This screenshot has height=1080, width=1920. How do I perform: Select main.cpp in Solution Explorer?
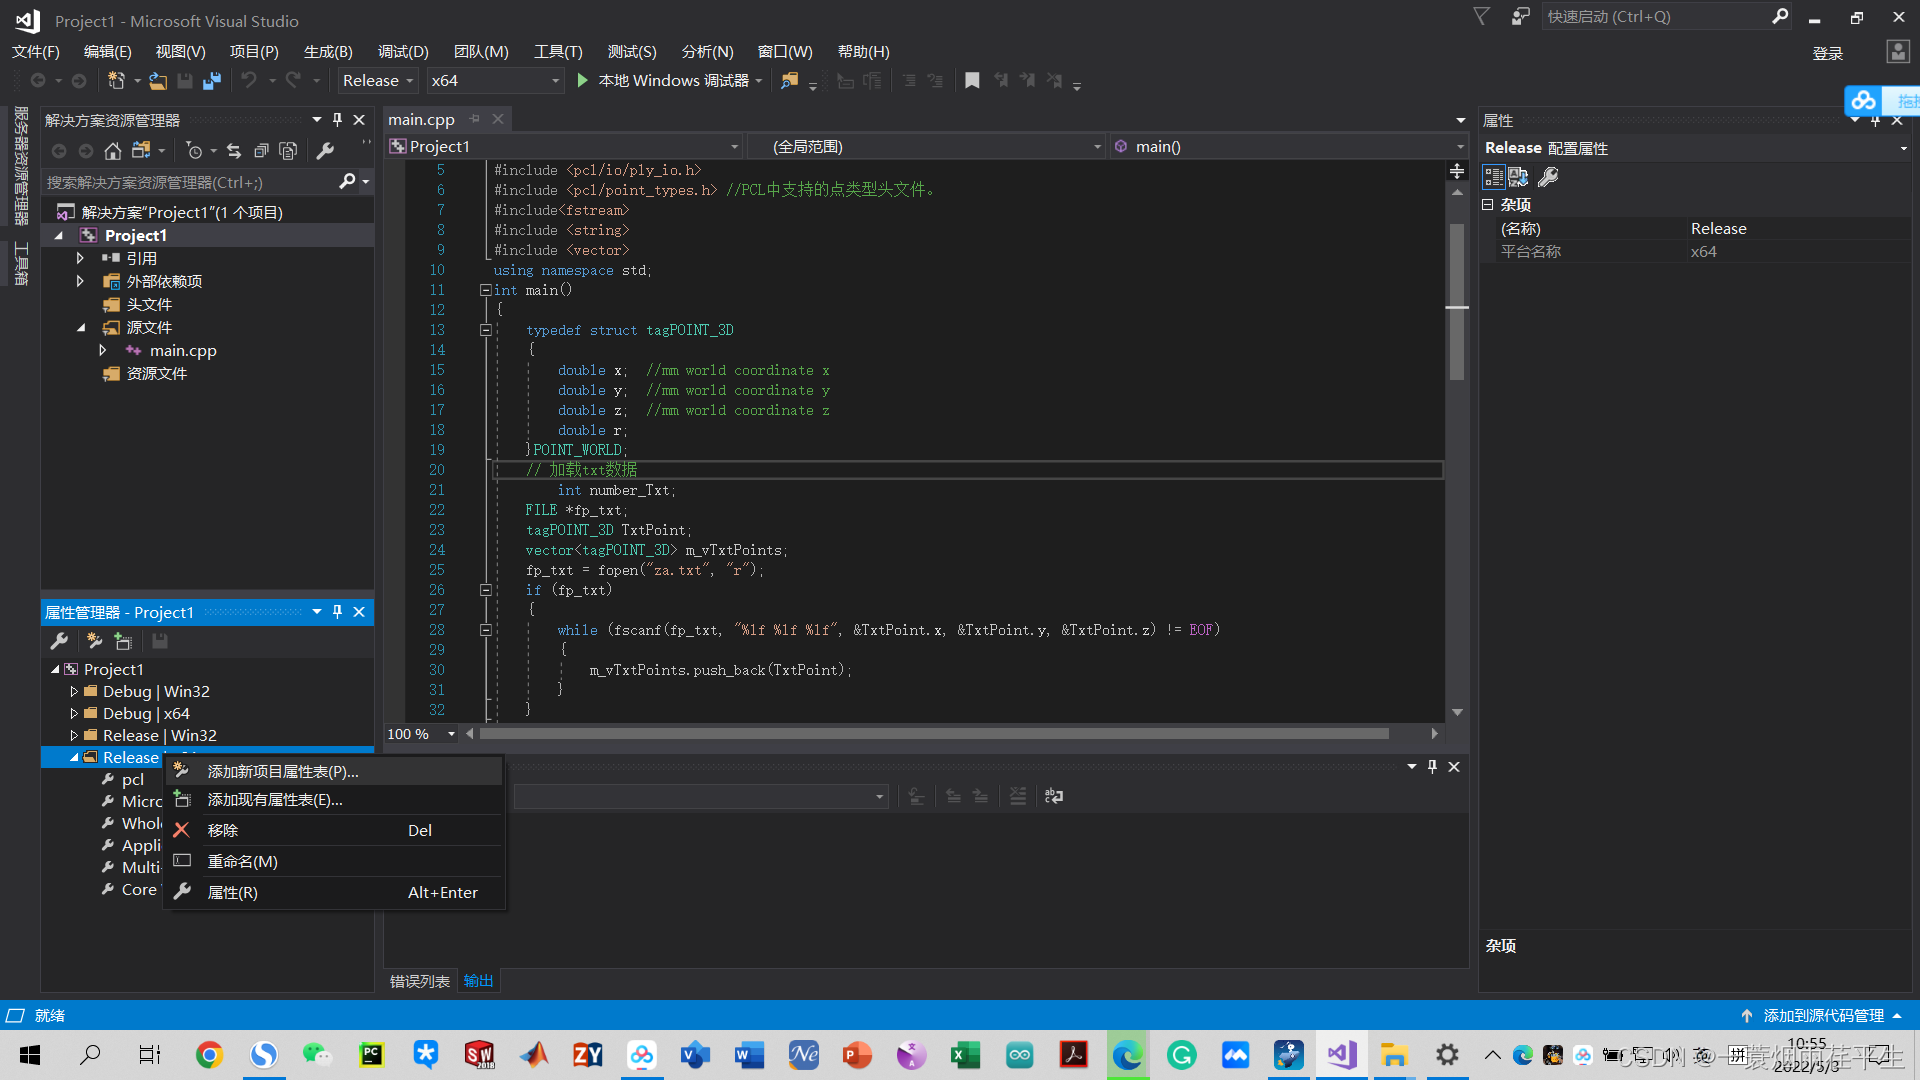[183, 350]
